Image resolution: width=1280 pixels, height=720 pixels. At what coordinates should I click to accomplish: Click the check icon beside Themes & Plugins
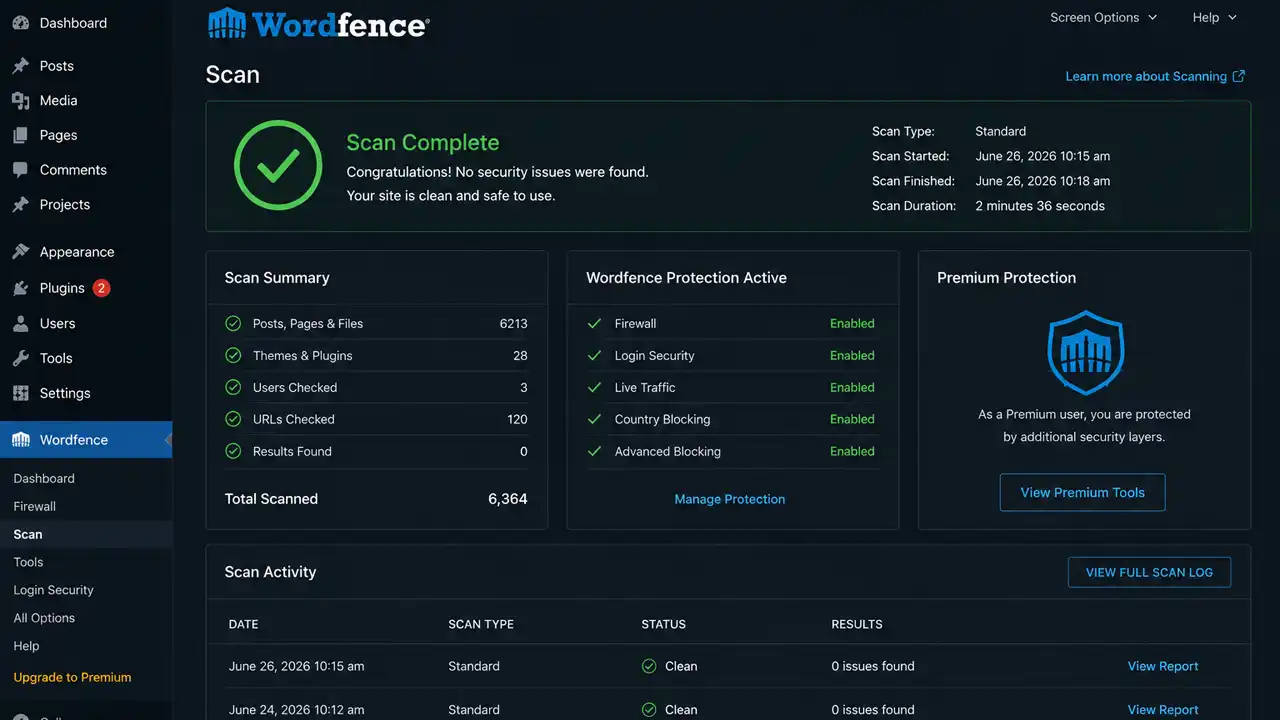[233, 355]
